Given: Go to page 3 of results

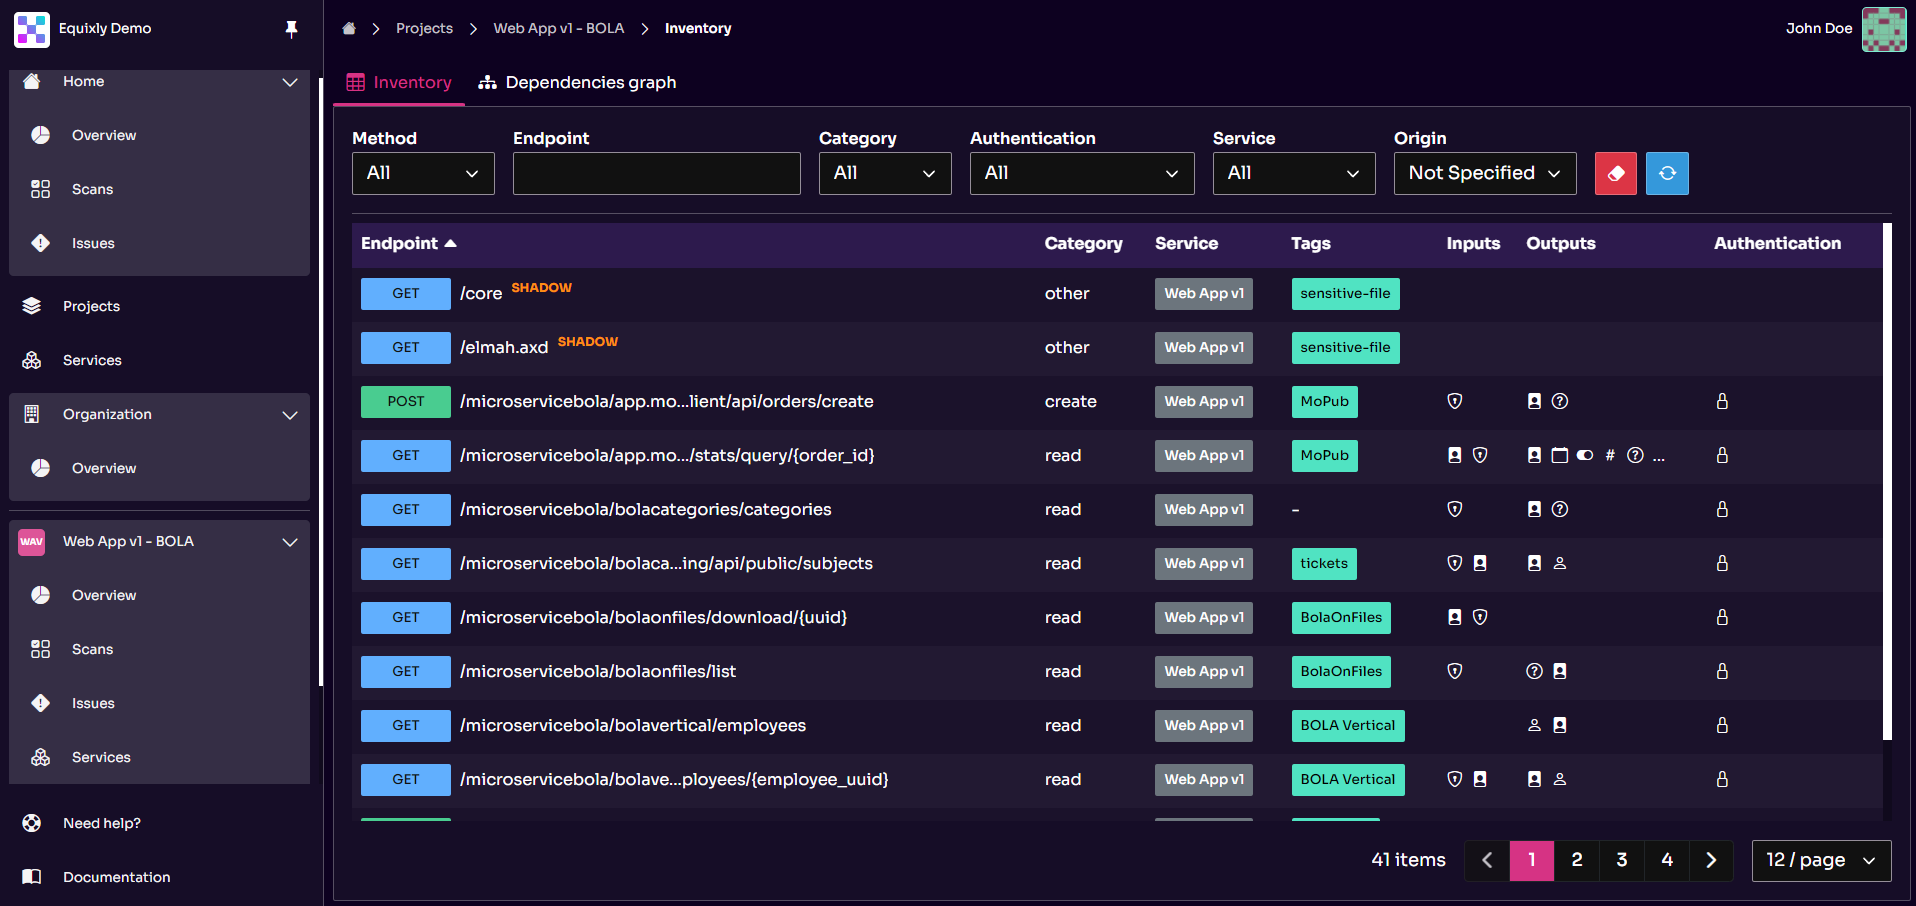Looking at the screenshot, I should (1621, 860).
